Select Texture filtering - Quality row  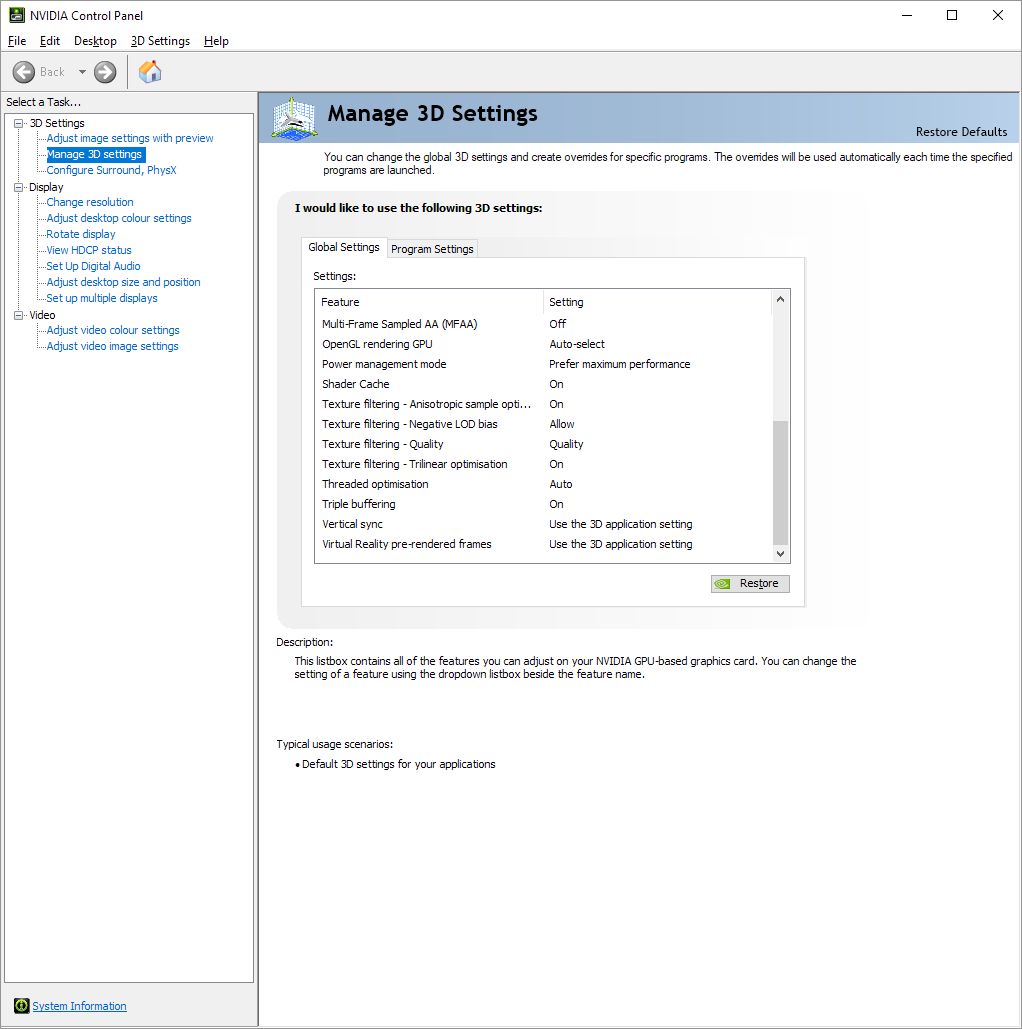pyautogui.click(x=543, y=444)
